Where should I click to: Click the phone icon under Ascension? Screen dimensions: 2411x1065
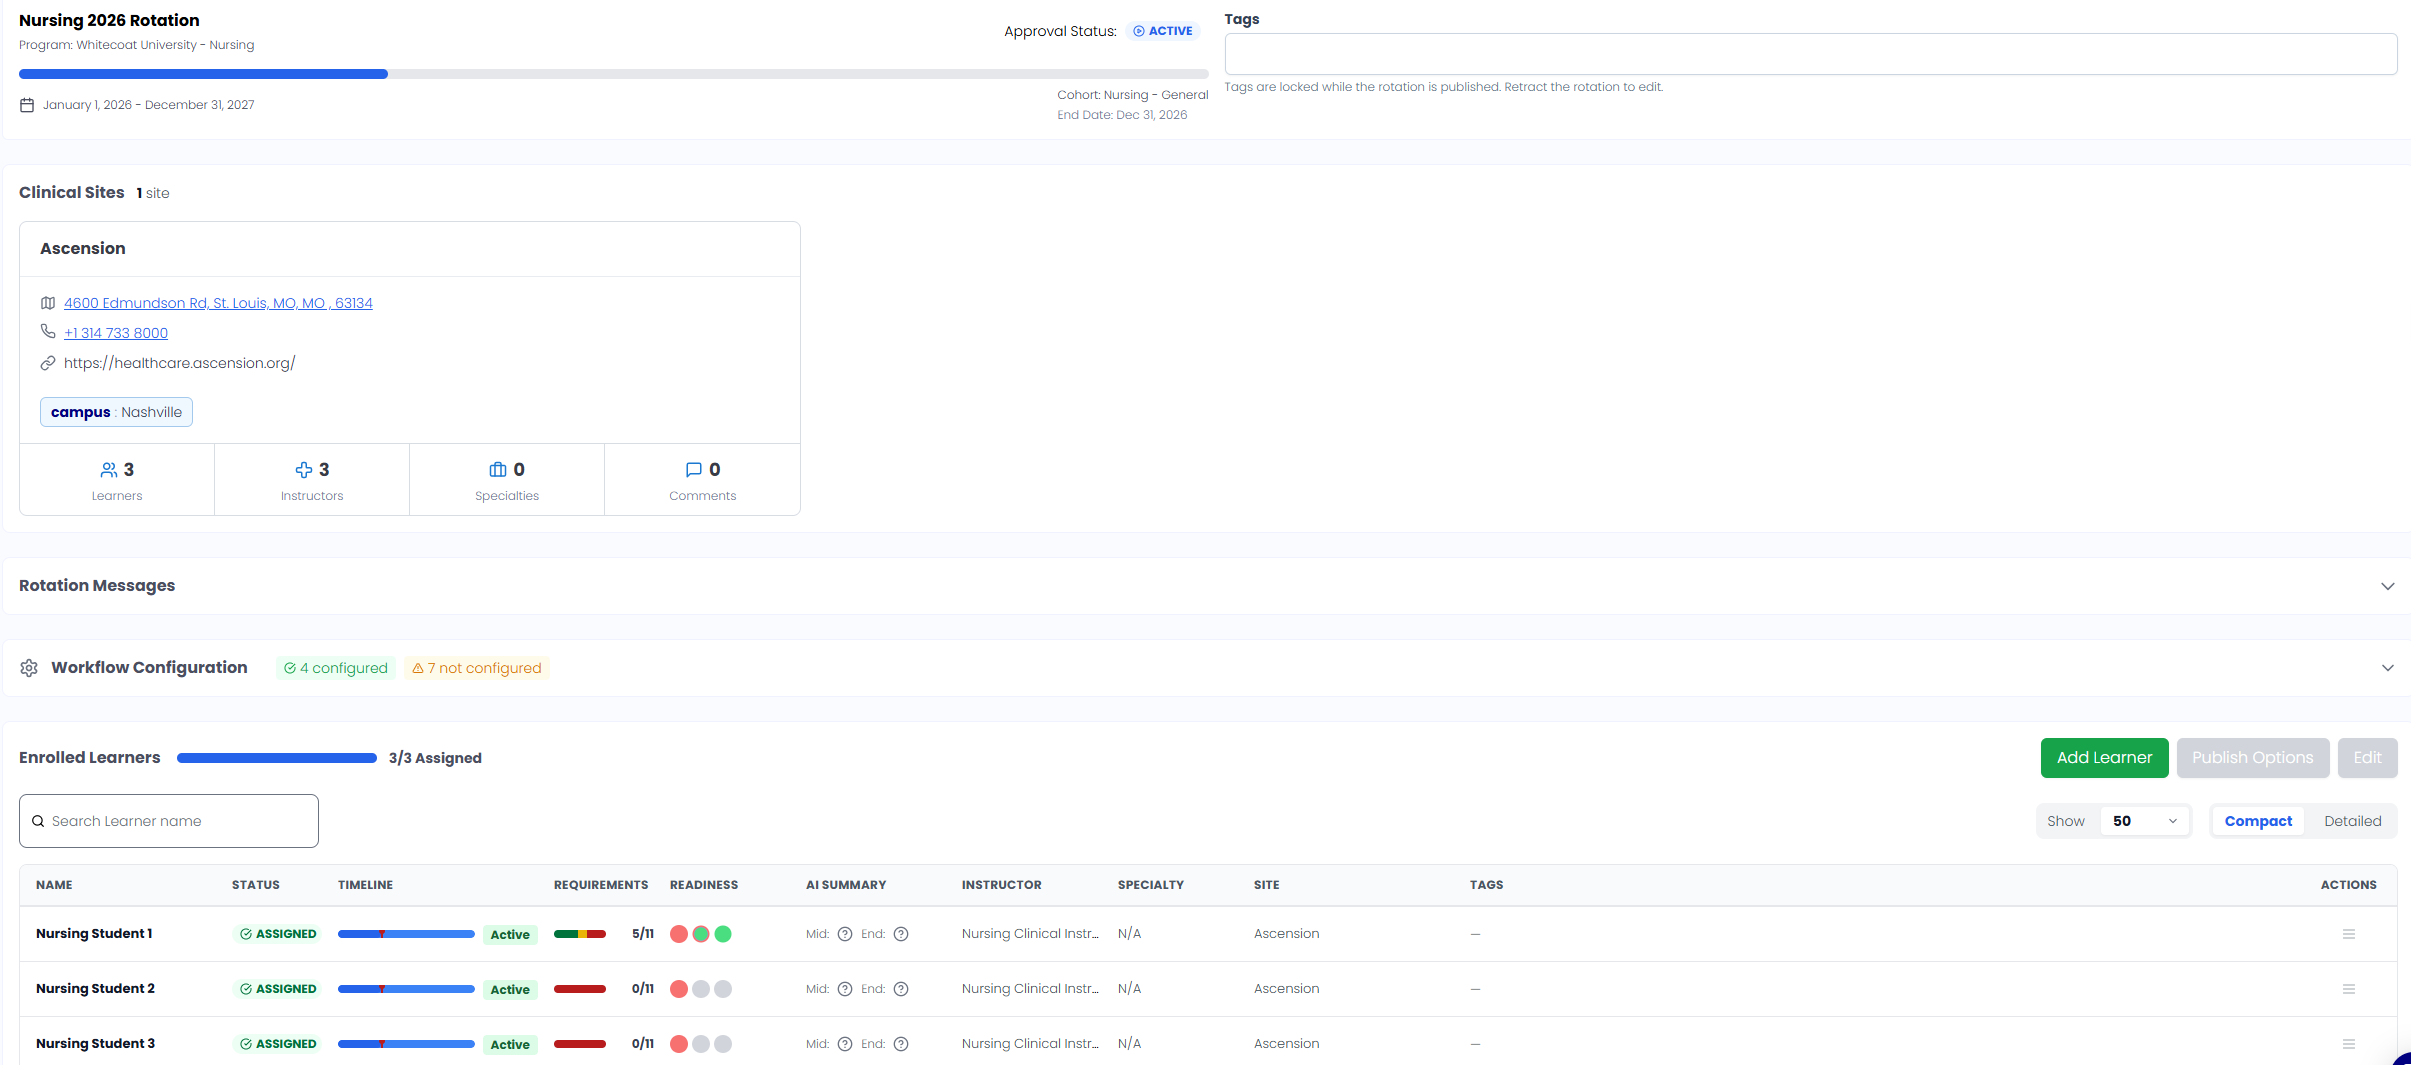coord(48,331)
